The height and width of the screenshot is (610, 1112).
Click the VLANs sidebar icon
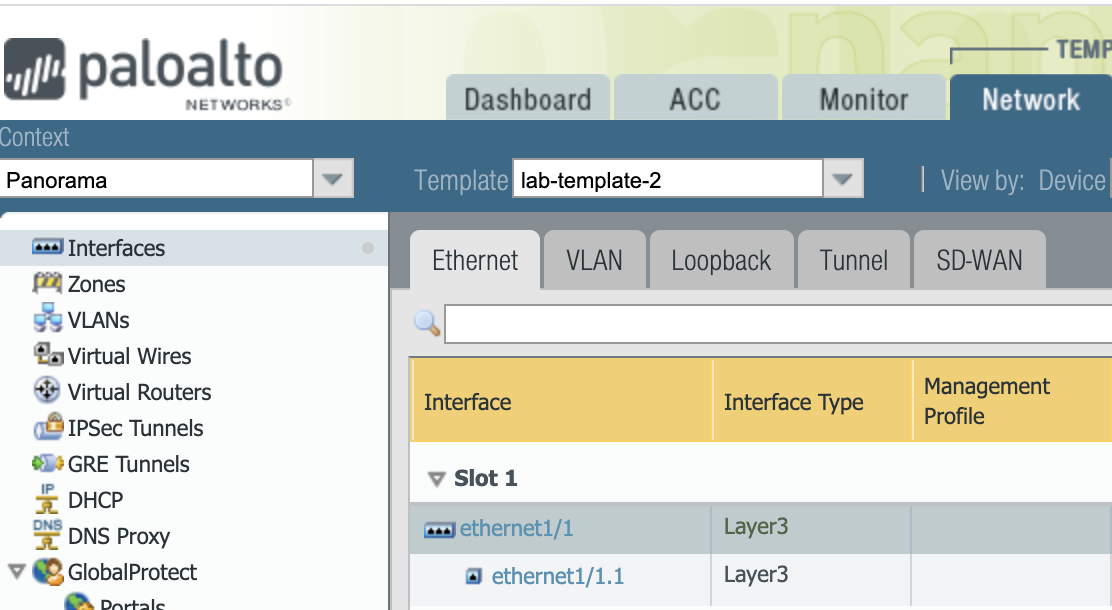click(x=48, y=319)
